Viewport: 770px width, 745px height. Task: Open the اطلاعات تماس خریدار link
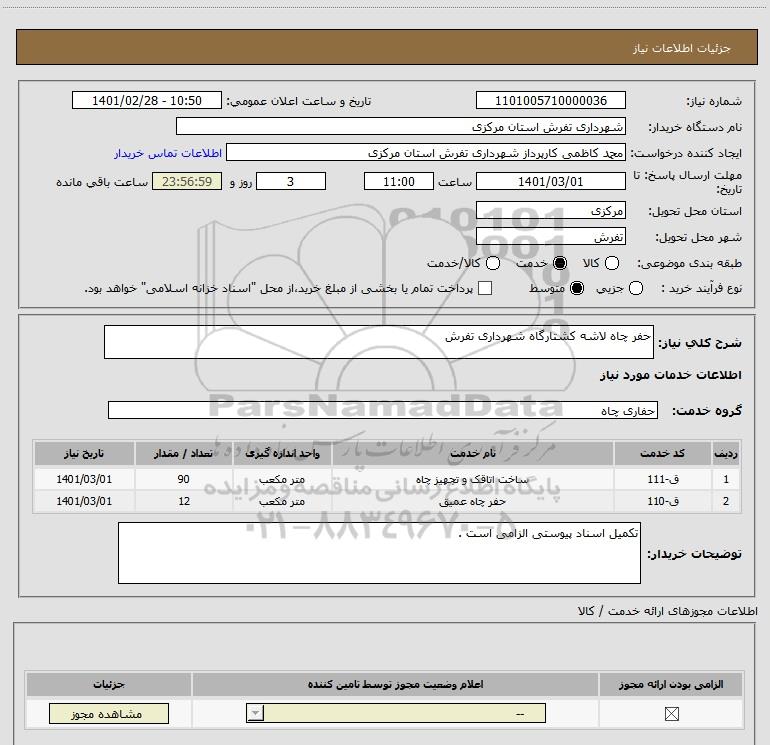[168, 153]
